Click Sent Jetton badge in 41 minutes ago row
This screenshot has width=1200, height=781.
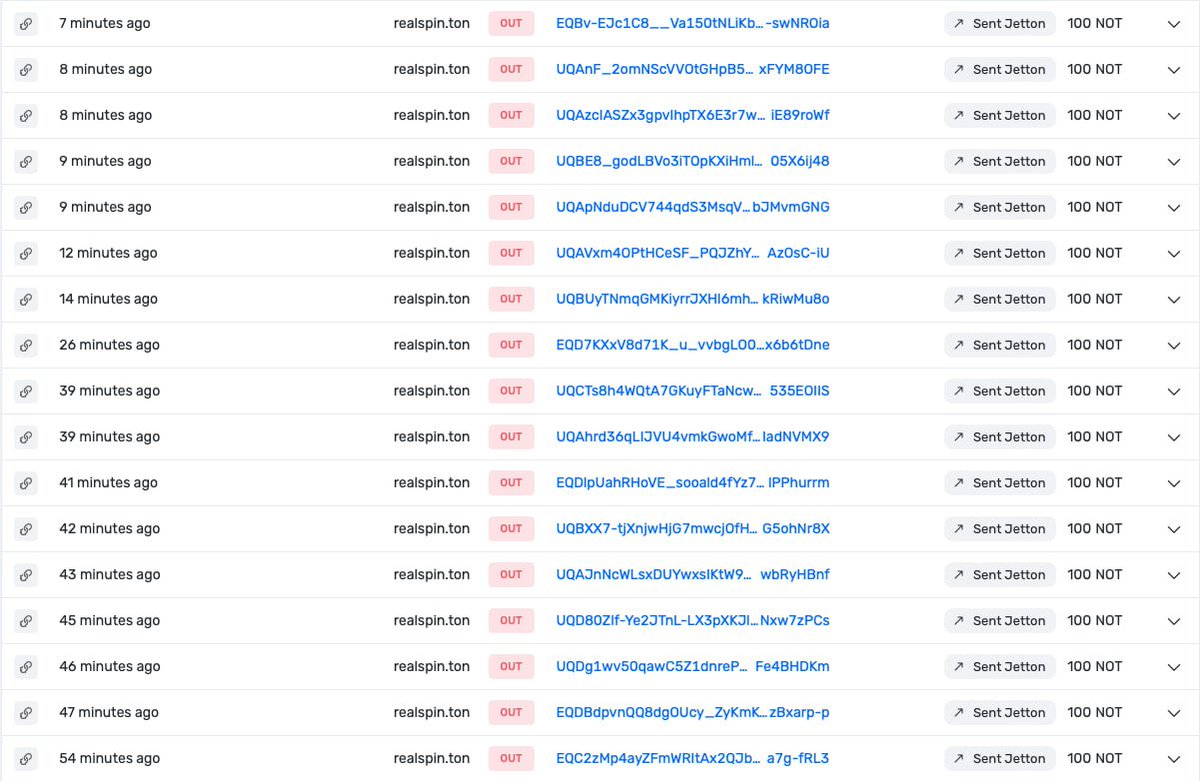(x=1000, y=483)
